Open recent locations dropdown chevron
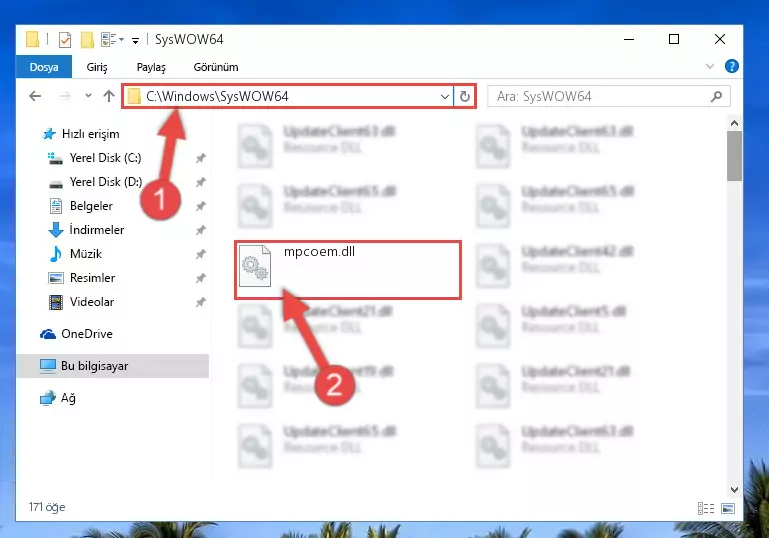769x538 pixels. (88, 96)
